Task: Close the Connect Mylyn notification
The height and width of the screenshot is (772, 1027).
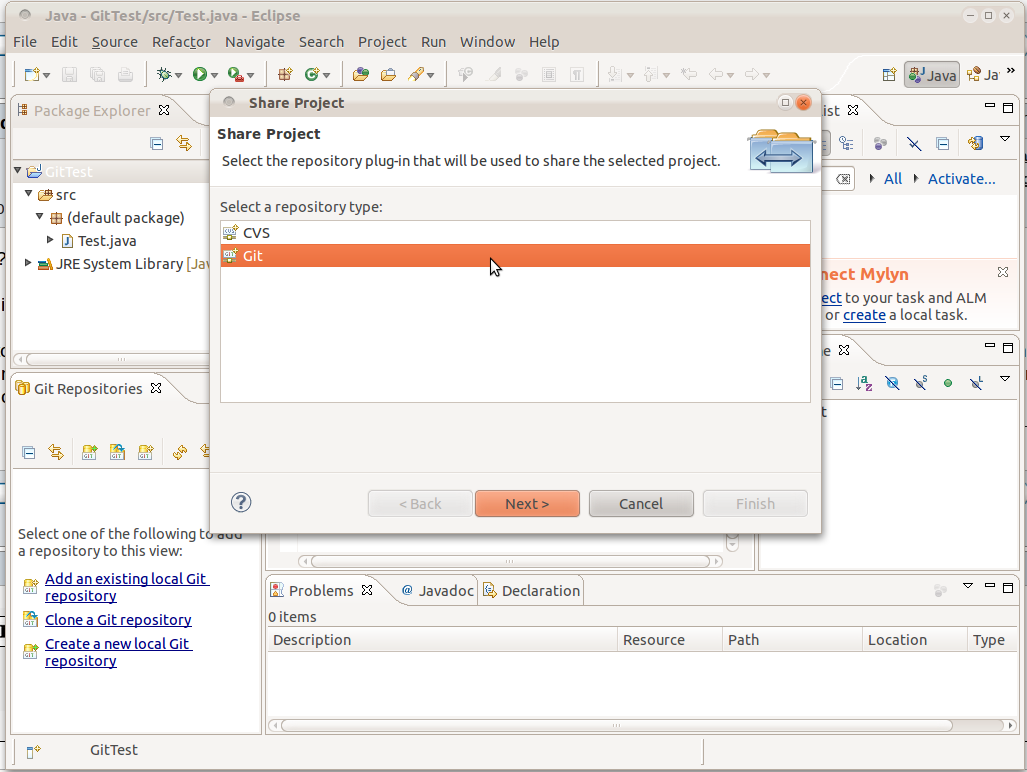Action: point(1003,272)
